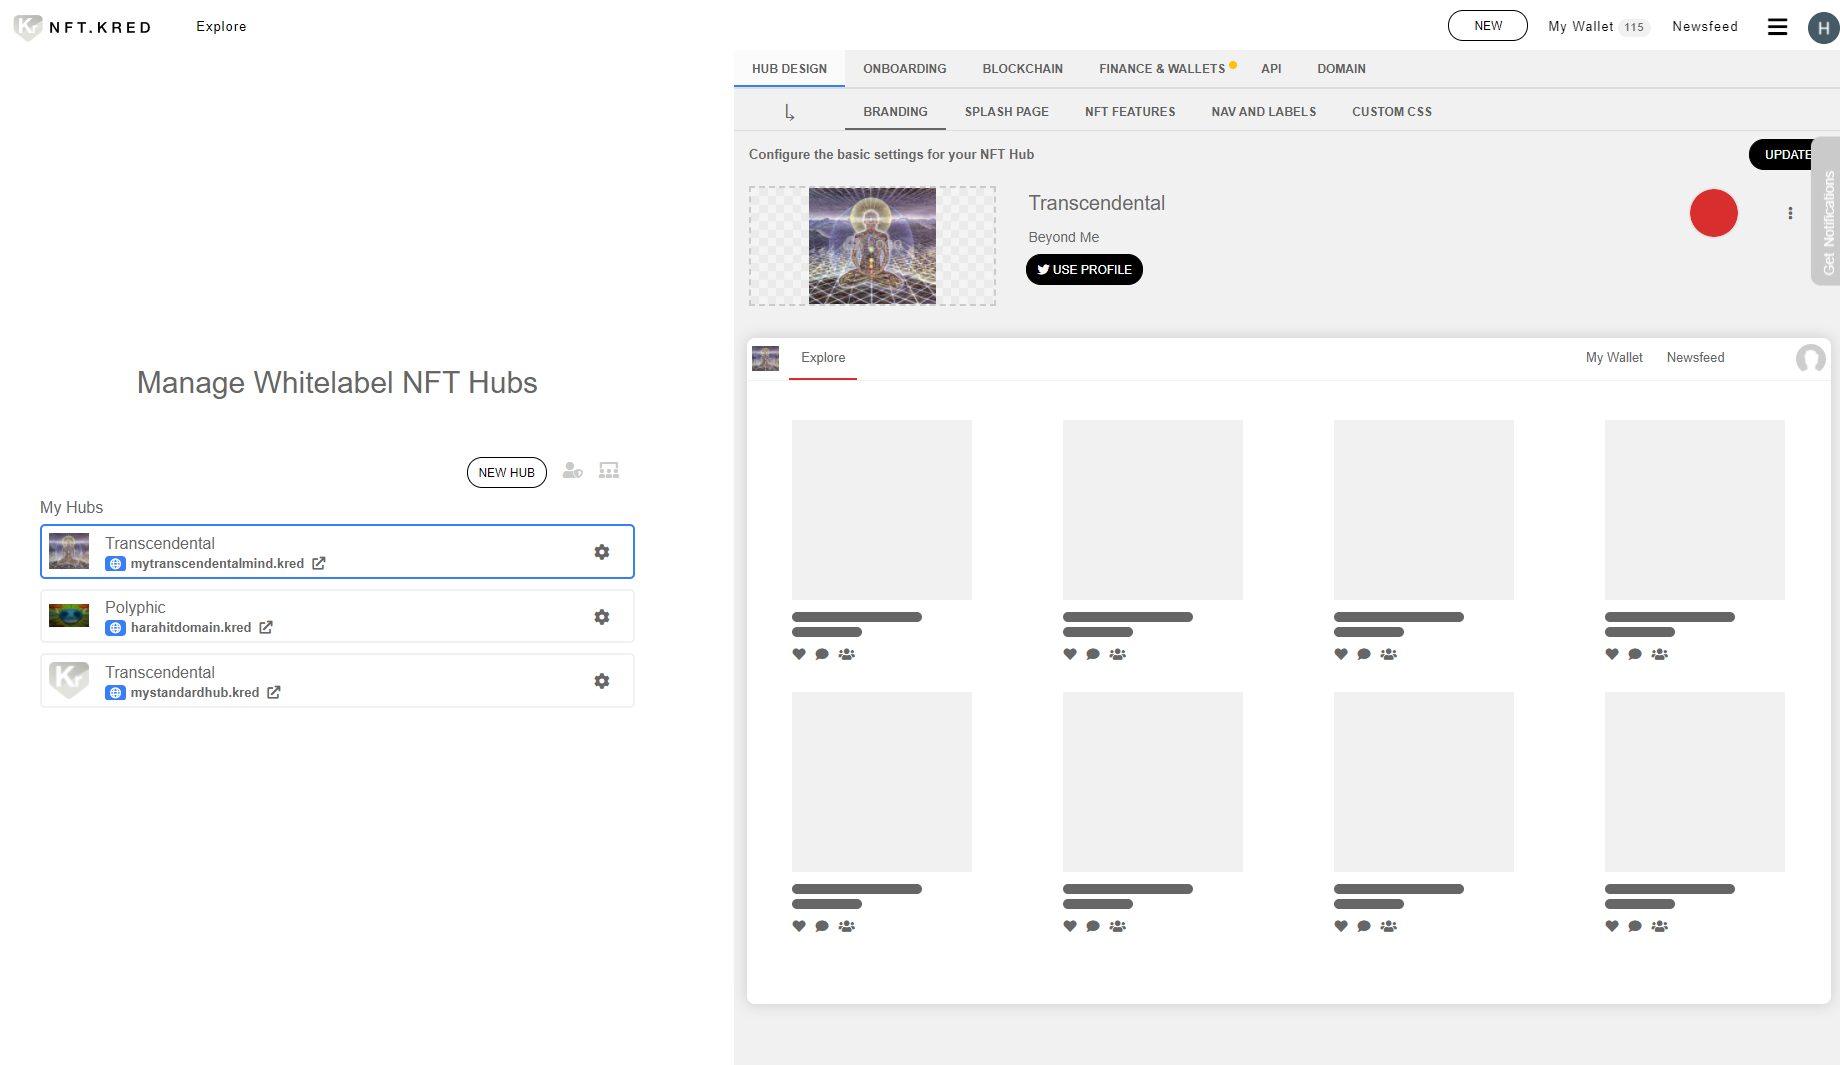Click group icon under first preview card

click(x=847, y=654)
